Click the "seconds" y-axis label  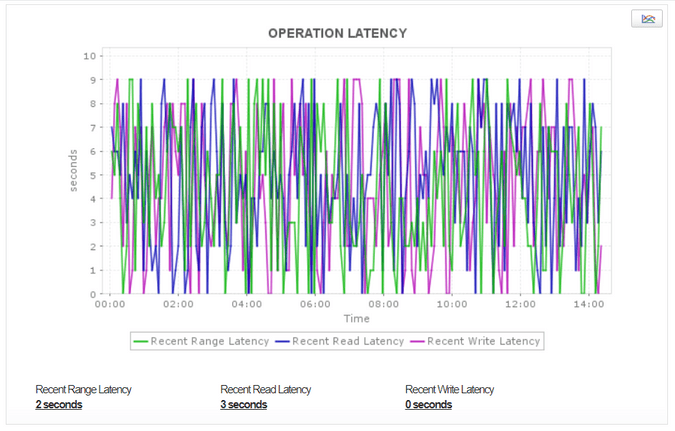coord(74,170)
